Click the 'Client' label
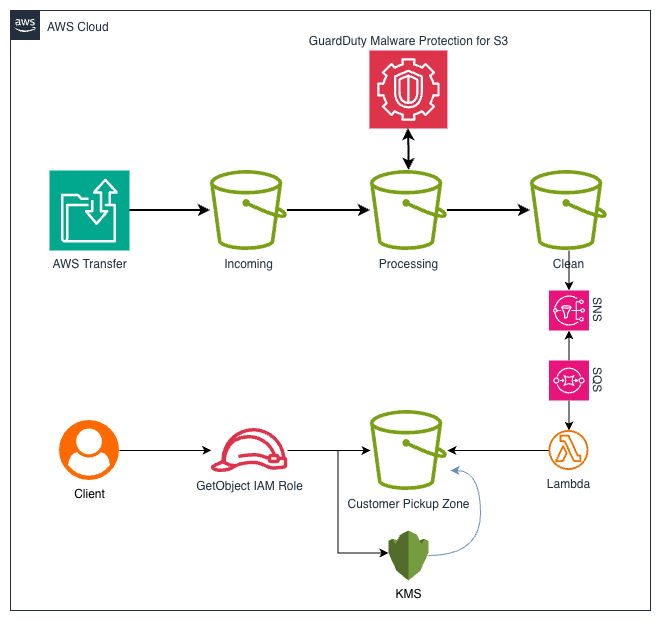662x622 pixels. point(90,494)
